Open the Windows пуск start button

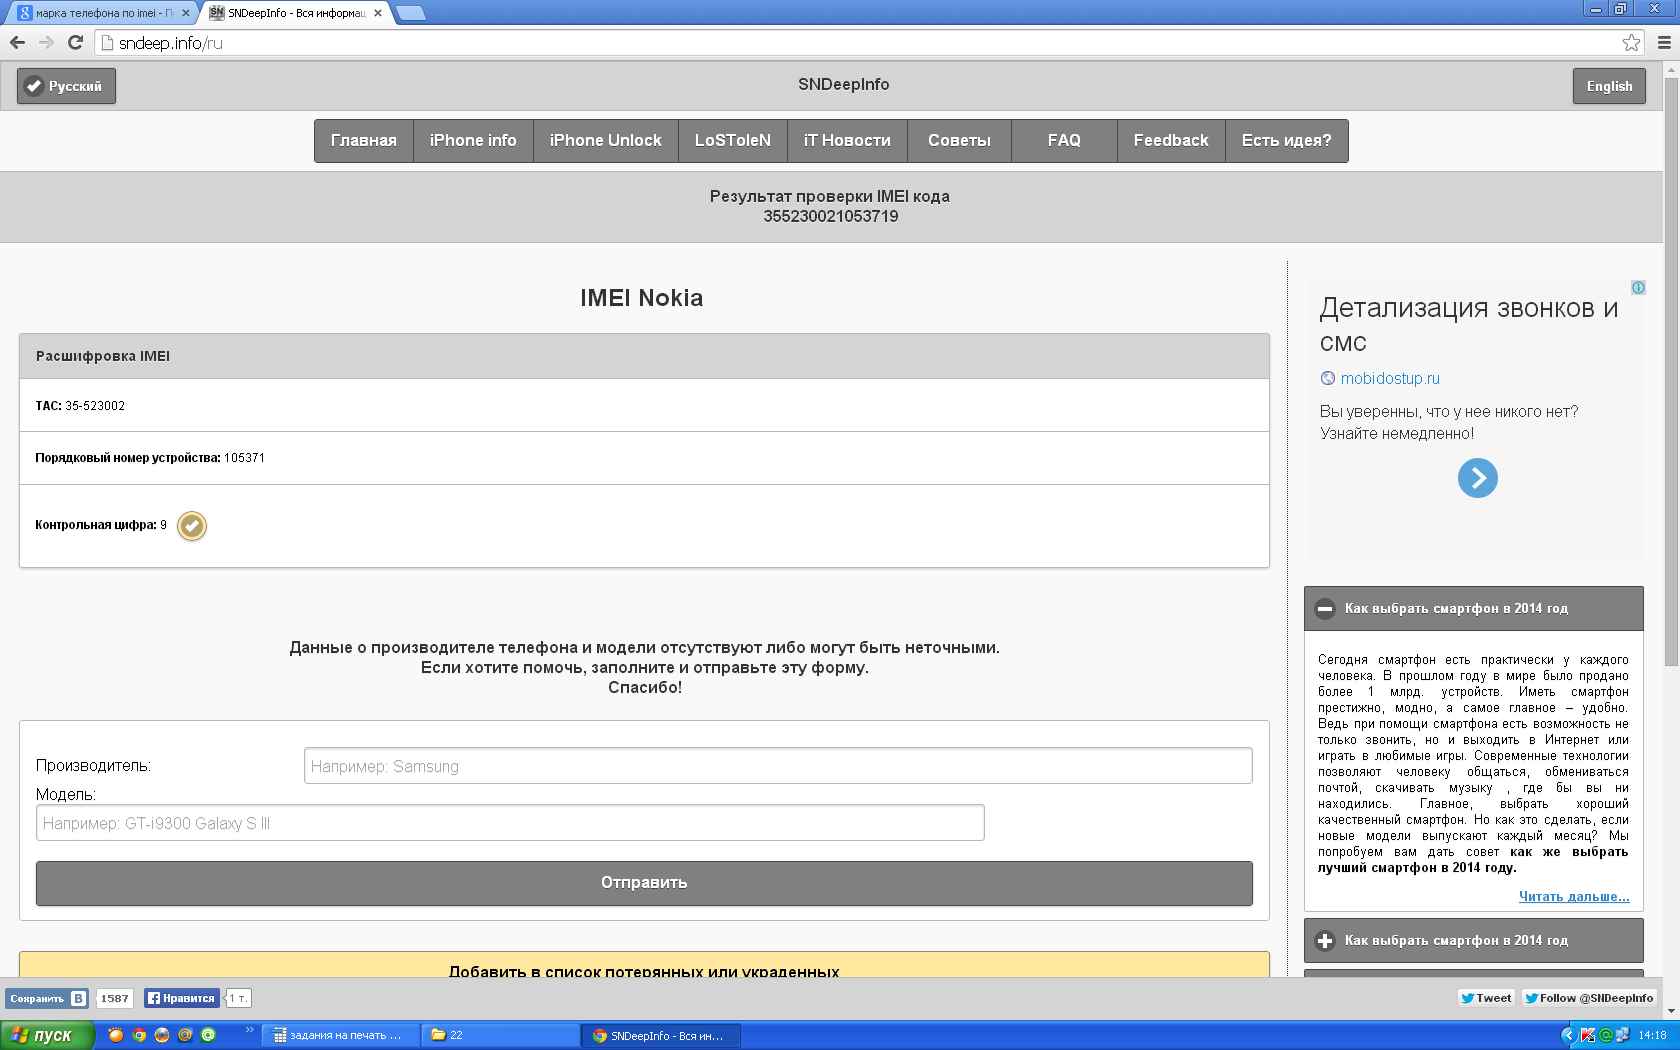pyautogui.click(x=47, y=1035)
